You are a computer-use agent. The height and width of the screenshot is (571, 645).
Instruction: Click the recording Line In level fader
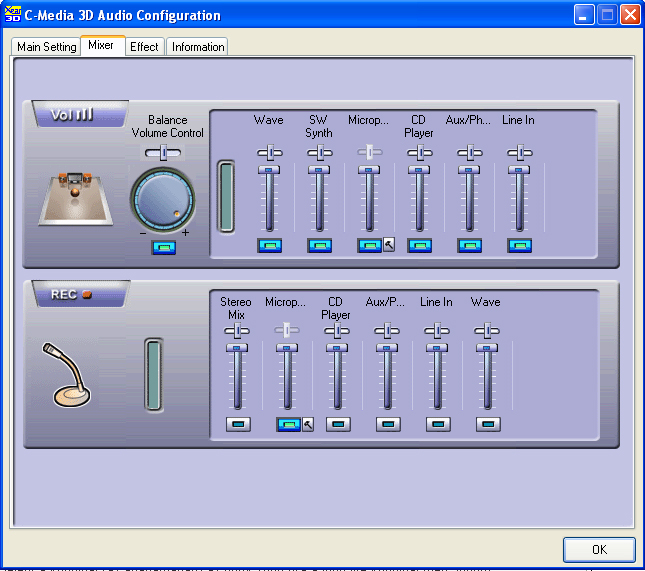(x=437, y=376)
